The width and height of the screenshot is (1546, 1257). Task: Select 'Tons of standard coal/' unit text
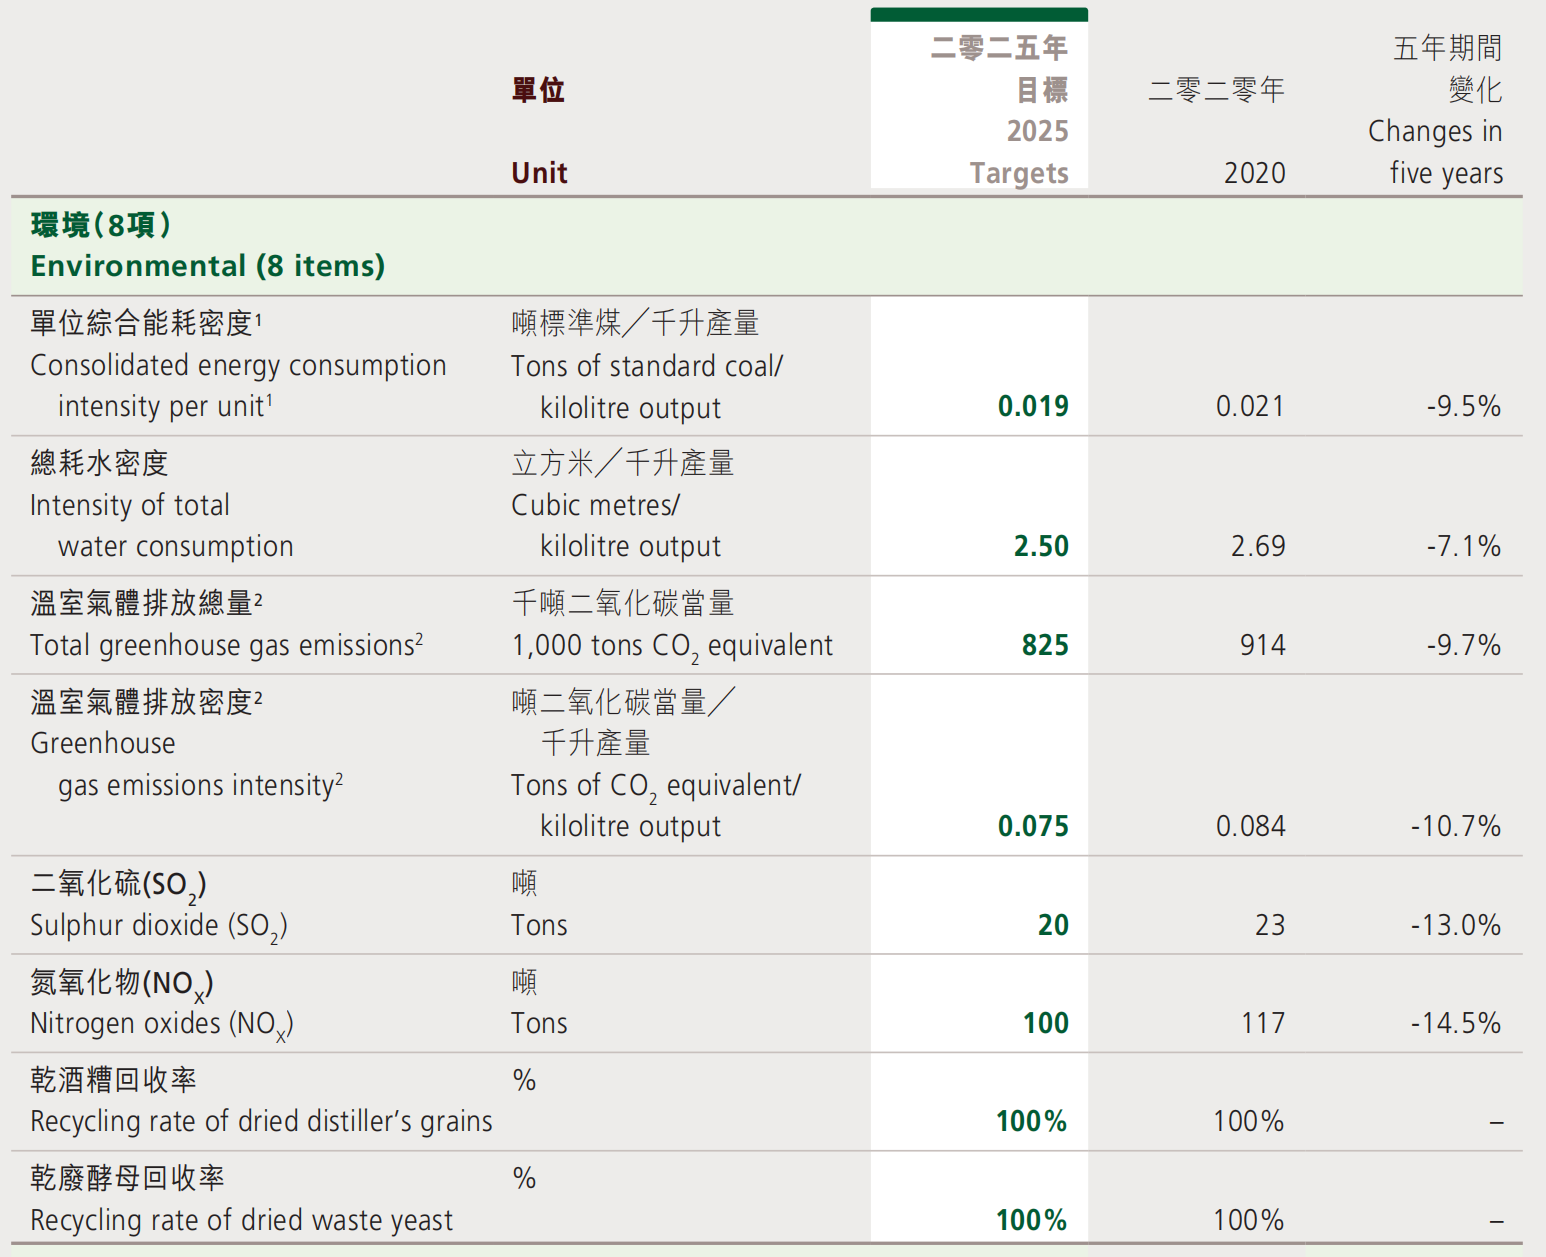(647, 366)
